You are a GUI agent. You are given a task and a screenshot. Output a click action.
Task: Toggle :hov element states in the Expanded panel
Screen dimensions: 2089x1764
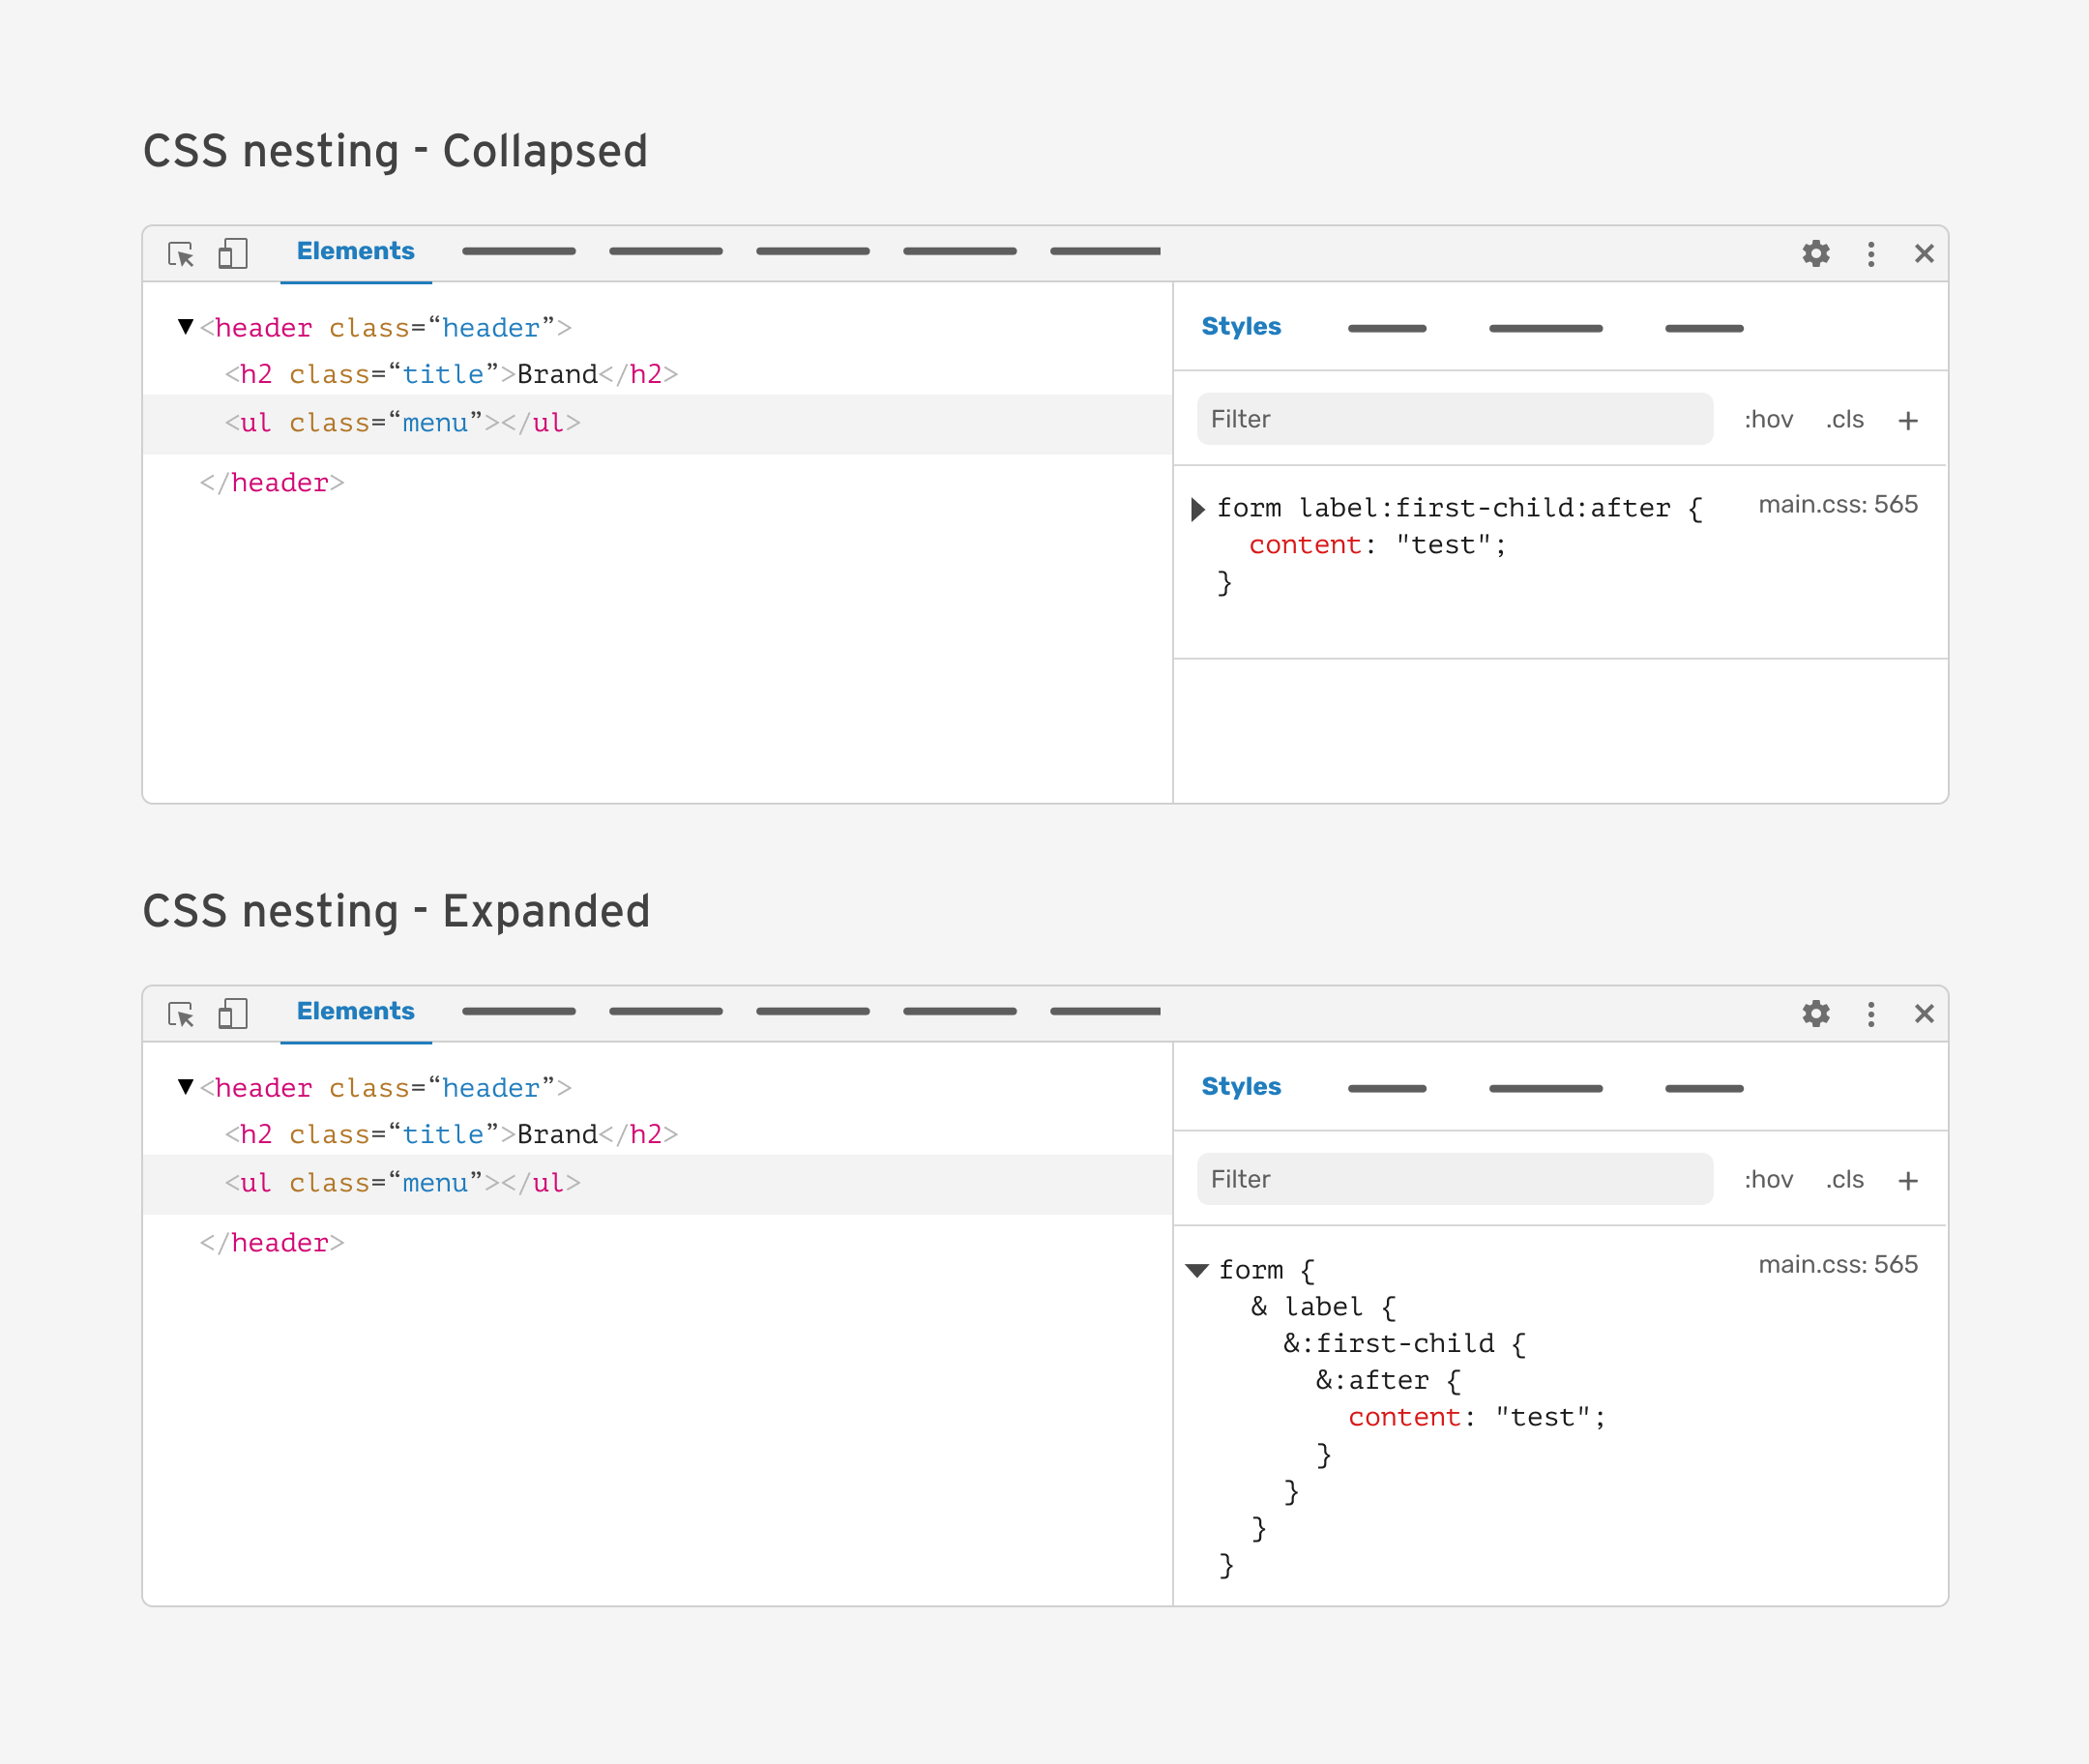(x=1768, y=1180)
